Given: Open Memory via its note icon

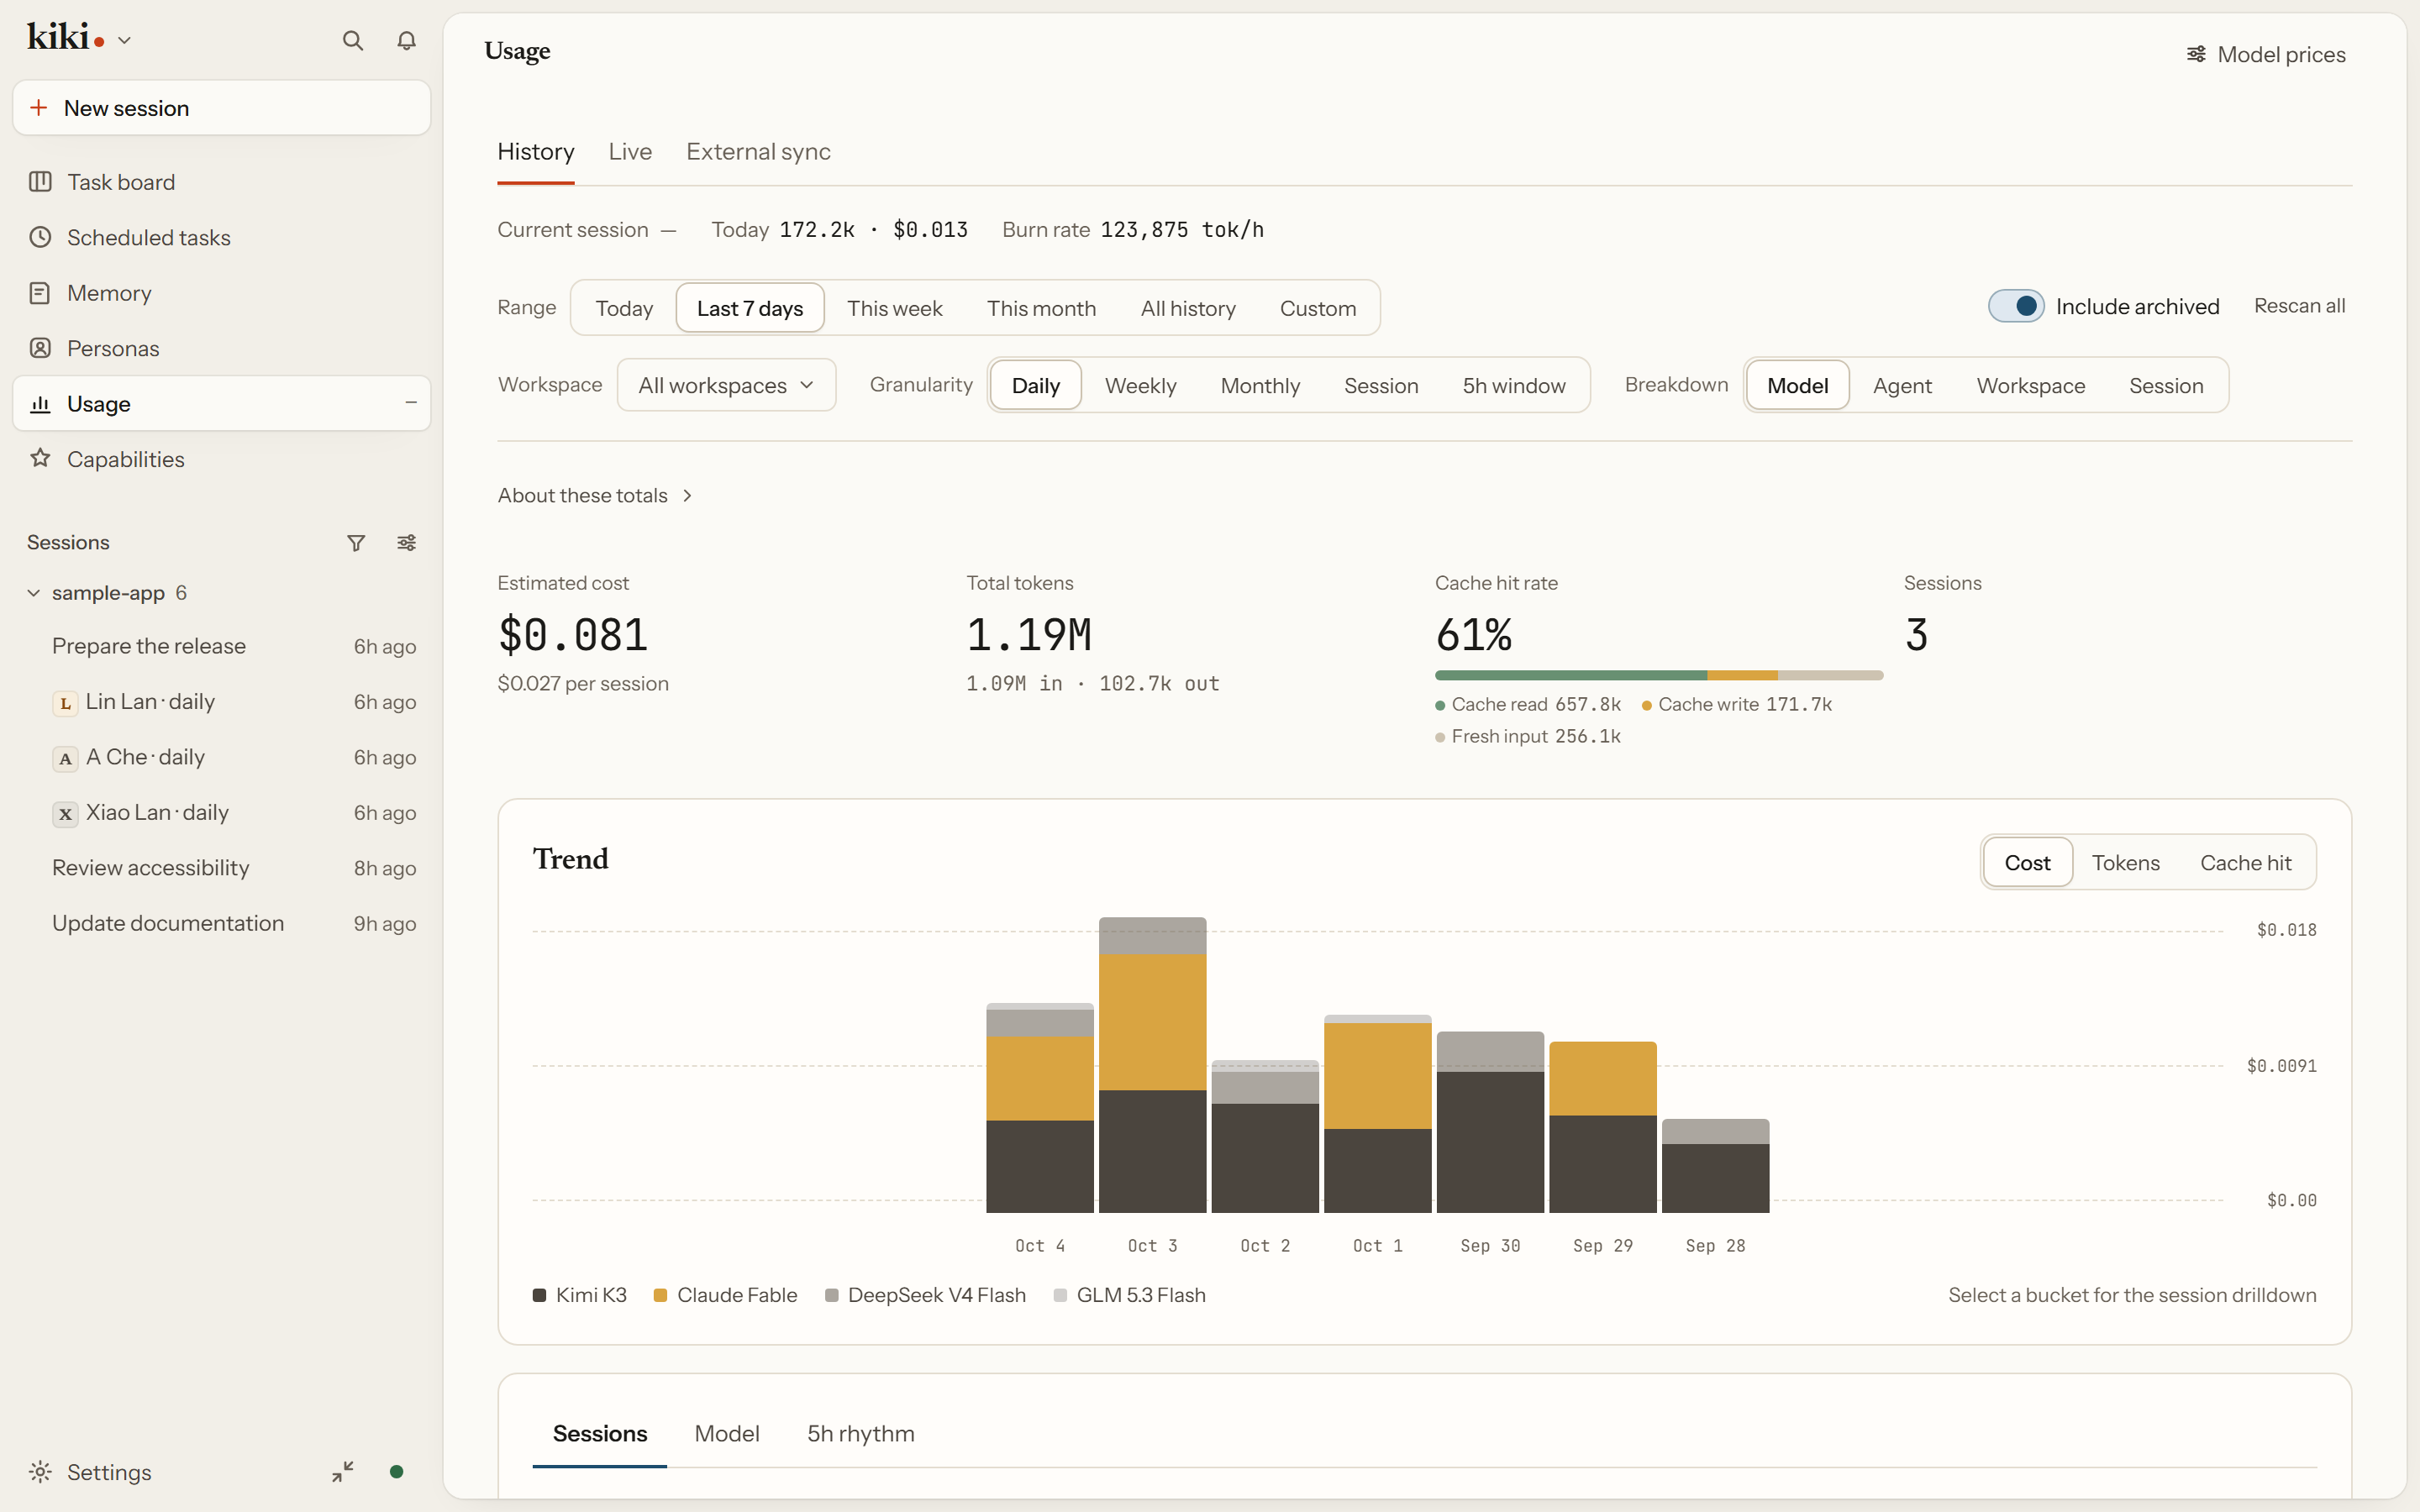Looking at the screenshot, I should [x=40, y=292].
